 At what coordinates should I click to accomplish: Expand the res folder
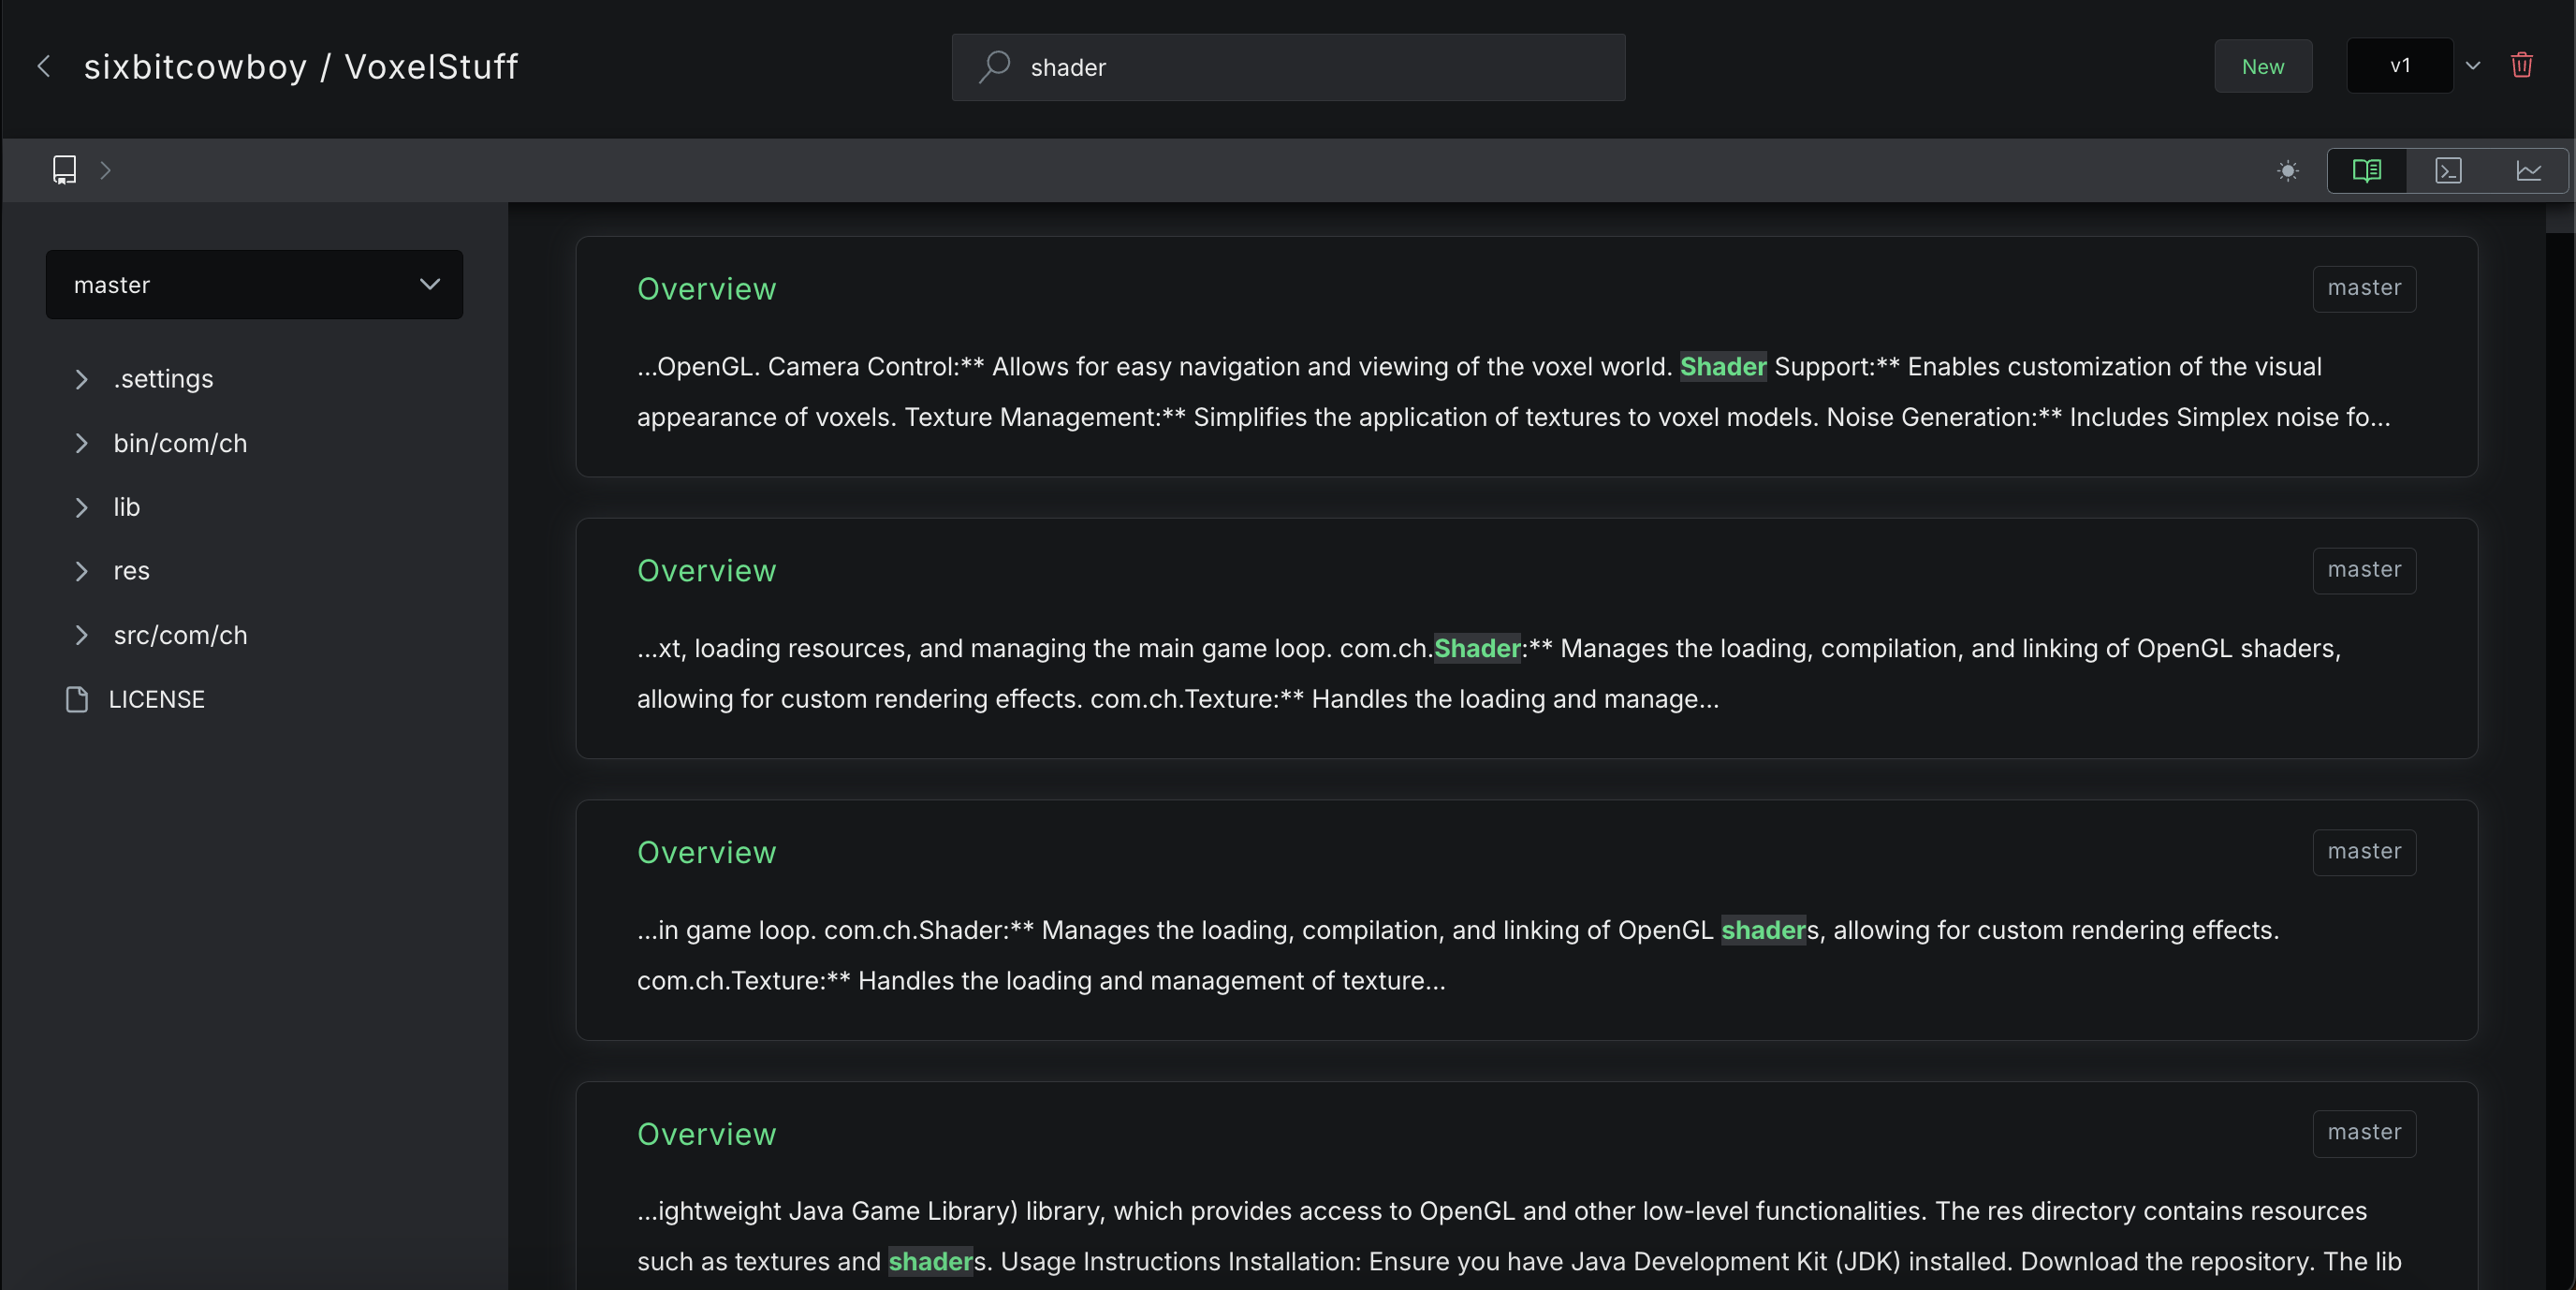coord(81,571)
